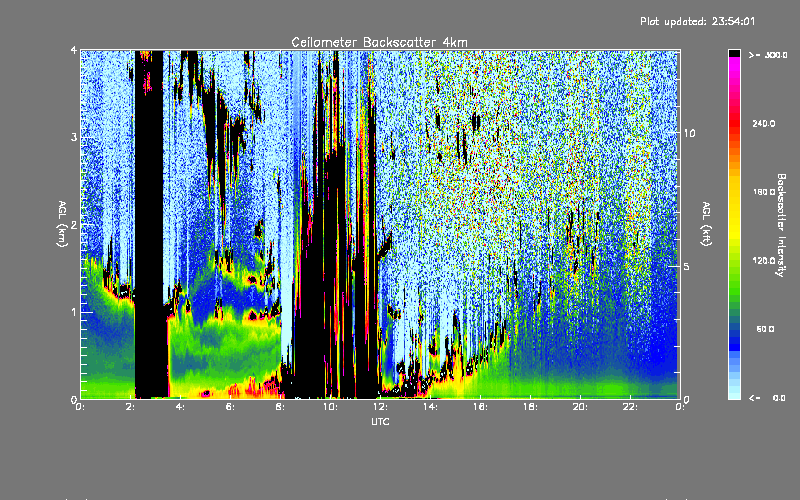This screenshot has height=500, width=800.
Task: Click the left y-axis label '3' km
Action: (74, 137)
